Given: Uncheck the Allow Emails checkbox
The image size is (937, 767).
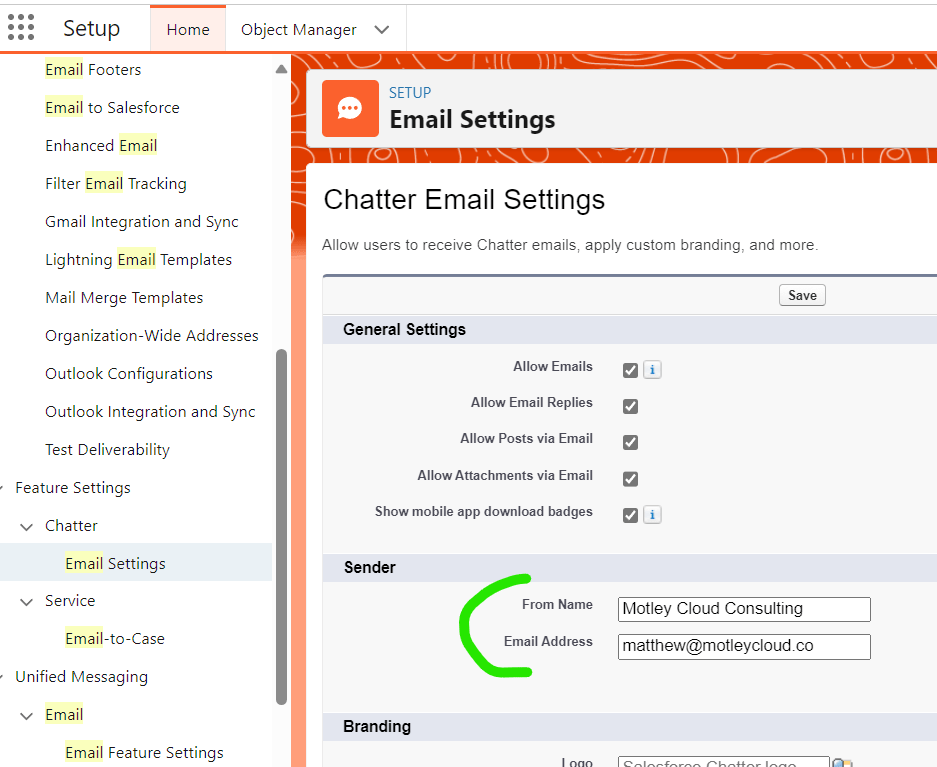Looking at the screenshot, I should click(629, 369).
